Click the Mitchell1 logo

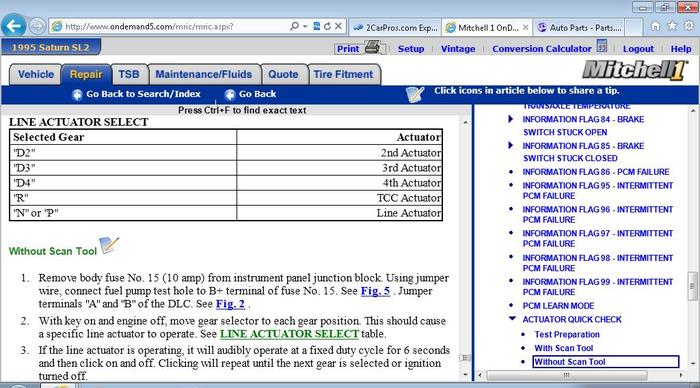point(635,70)
